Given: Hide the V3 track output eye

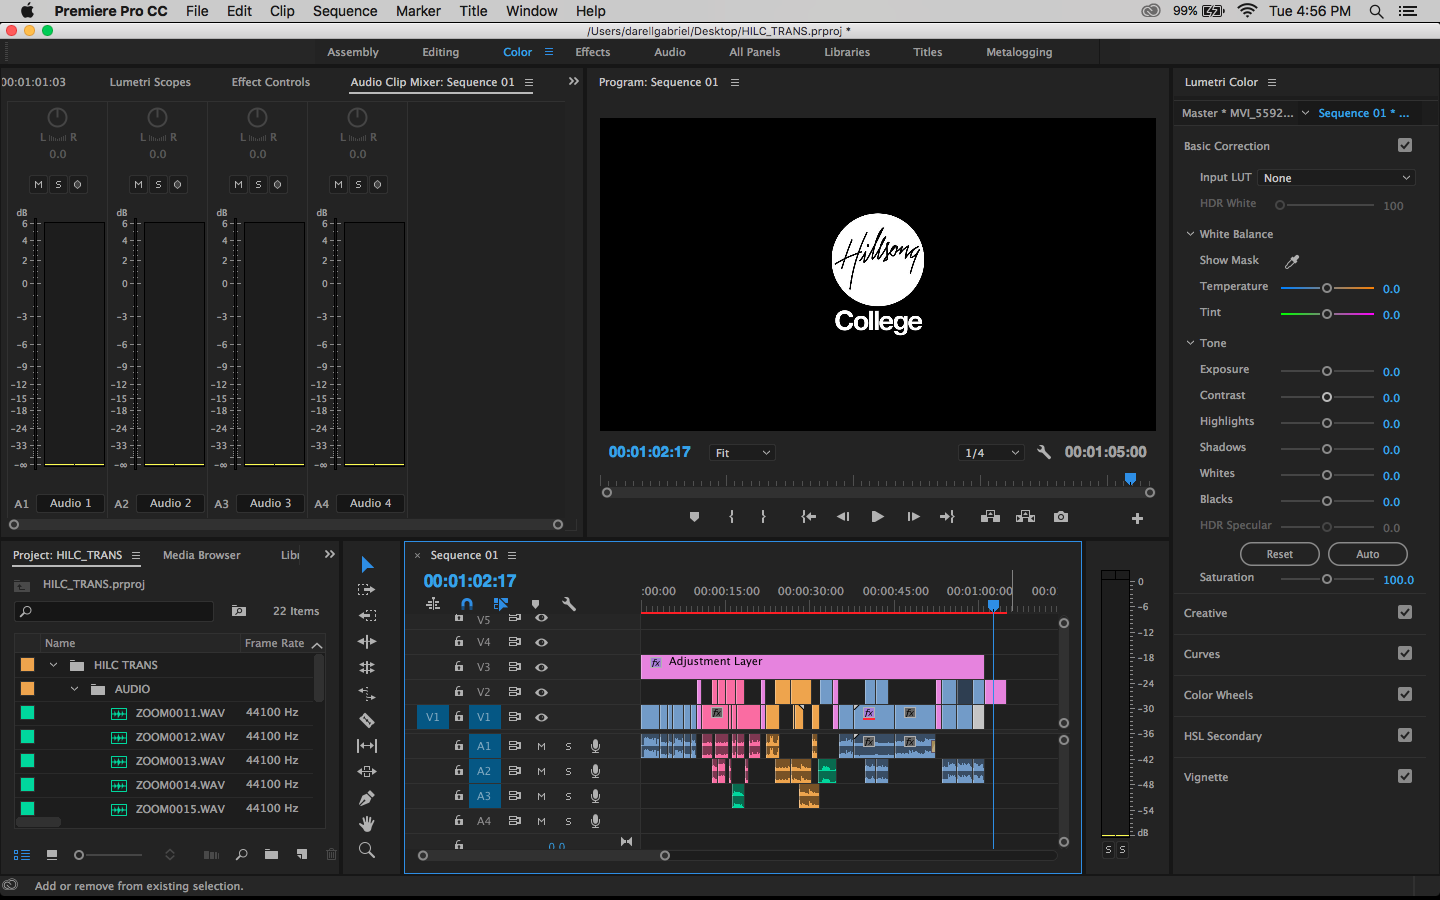Looking at the screenshot, I should (541, 667).
